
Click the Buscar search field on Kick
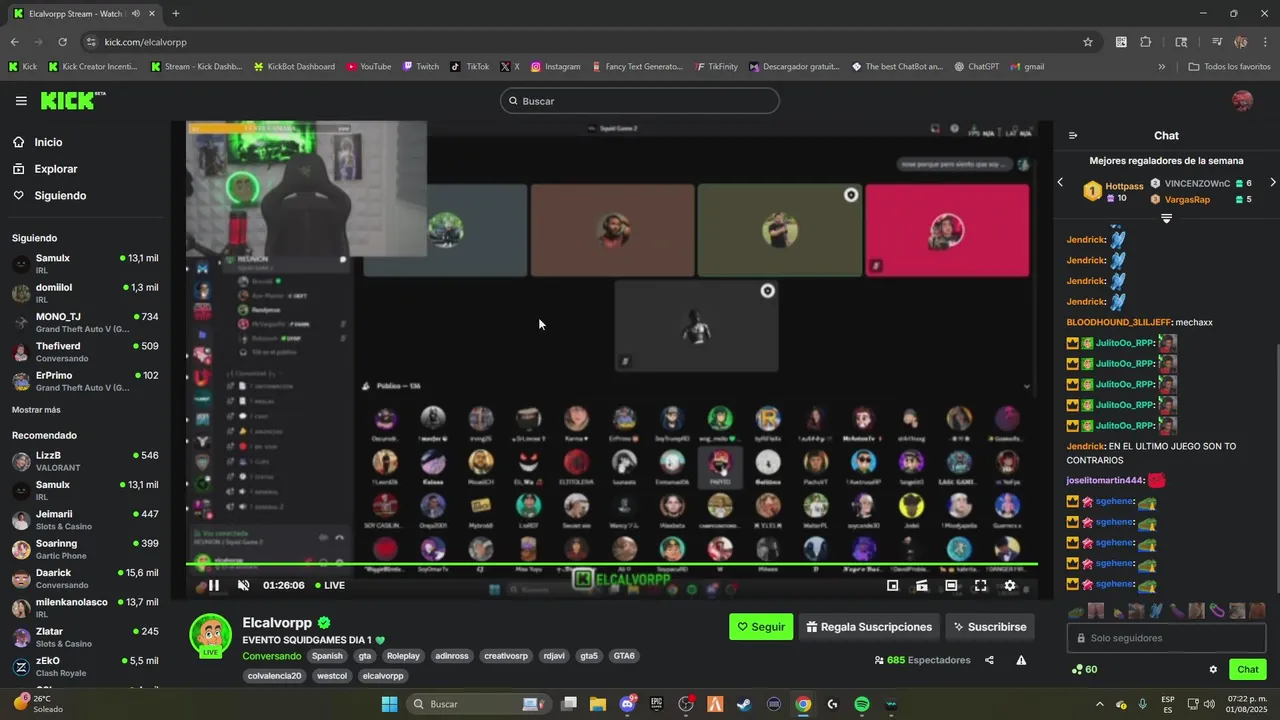click(640, 101)
